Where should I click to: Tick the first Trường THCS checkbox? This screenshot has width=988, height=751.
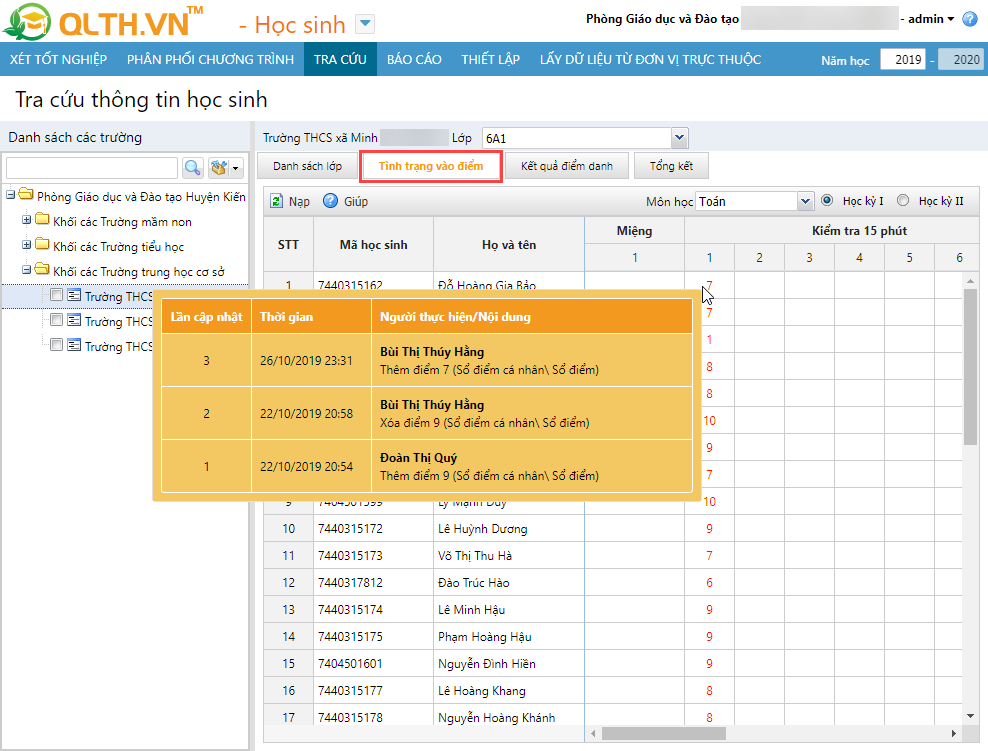57,295
